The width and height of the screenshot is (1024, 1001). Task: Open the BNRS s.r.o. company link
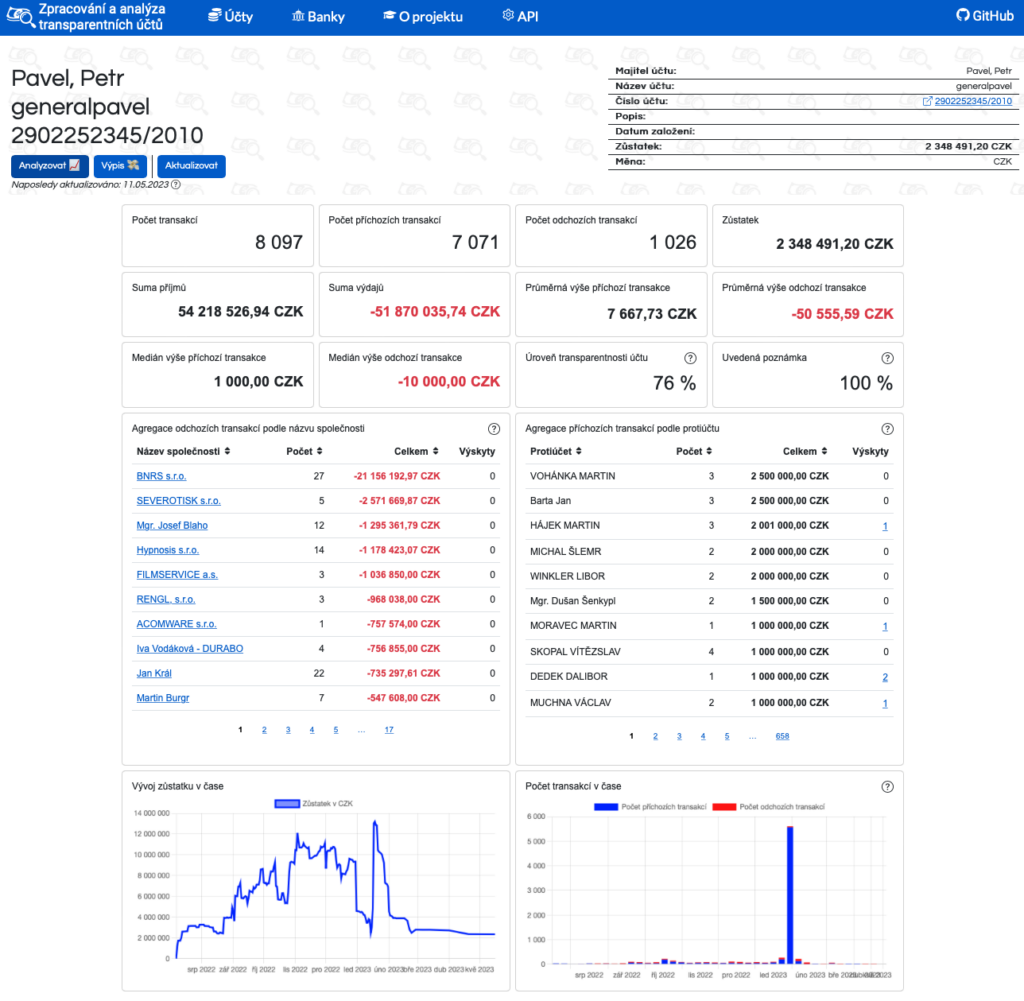coord(161,476)
